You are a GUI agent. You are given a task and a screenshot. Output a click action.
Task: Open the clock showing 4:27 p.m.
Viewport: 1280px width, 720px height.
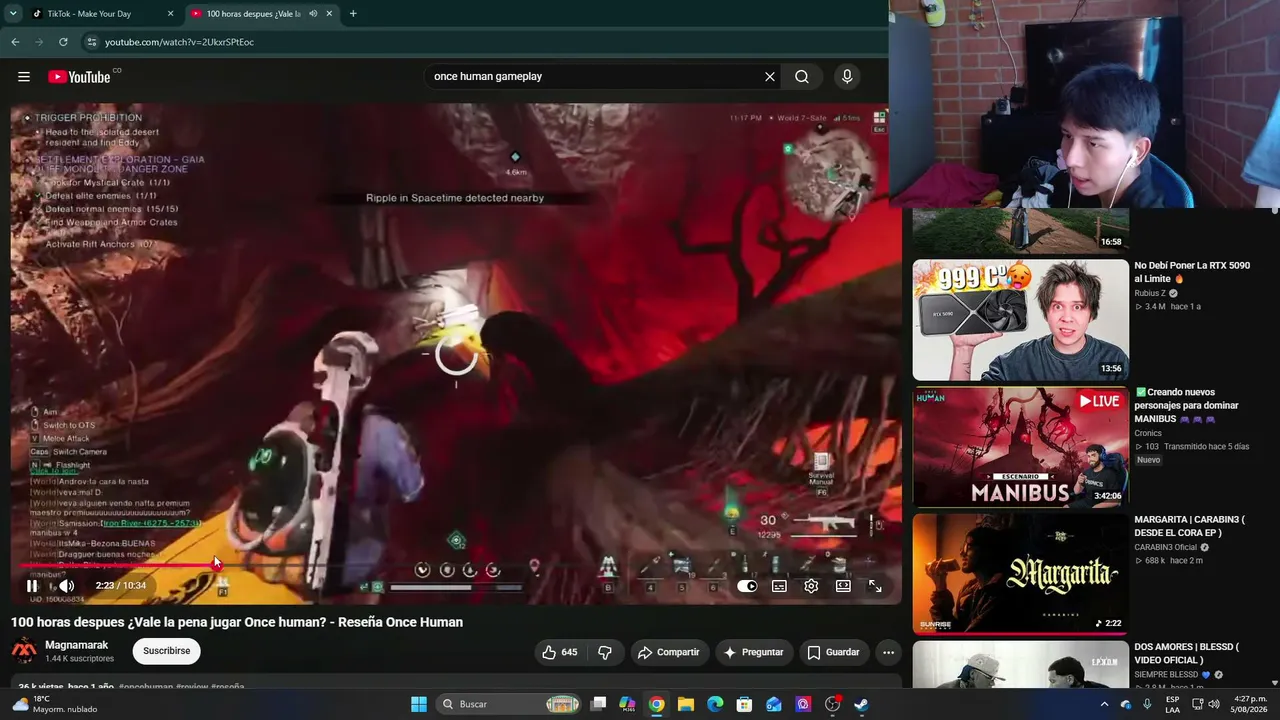point(1248,704)
